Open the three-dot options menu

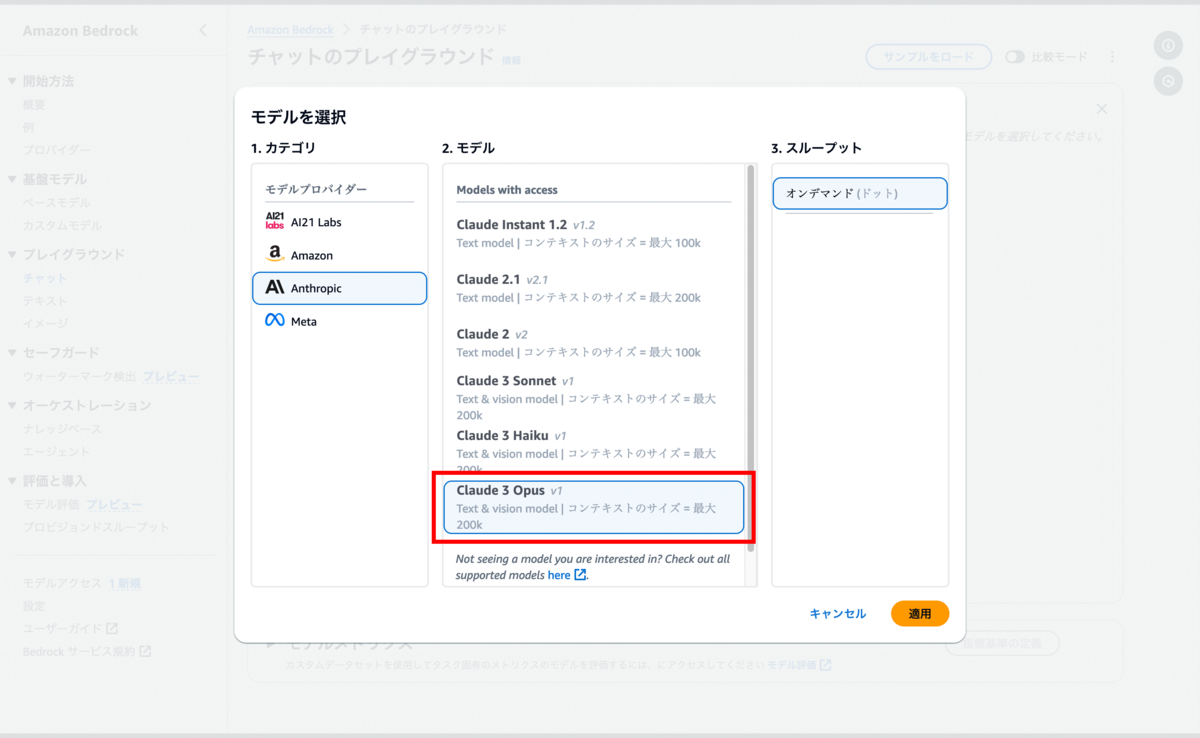point(1112,57)
